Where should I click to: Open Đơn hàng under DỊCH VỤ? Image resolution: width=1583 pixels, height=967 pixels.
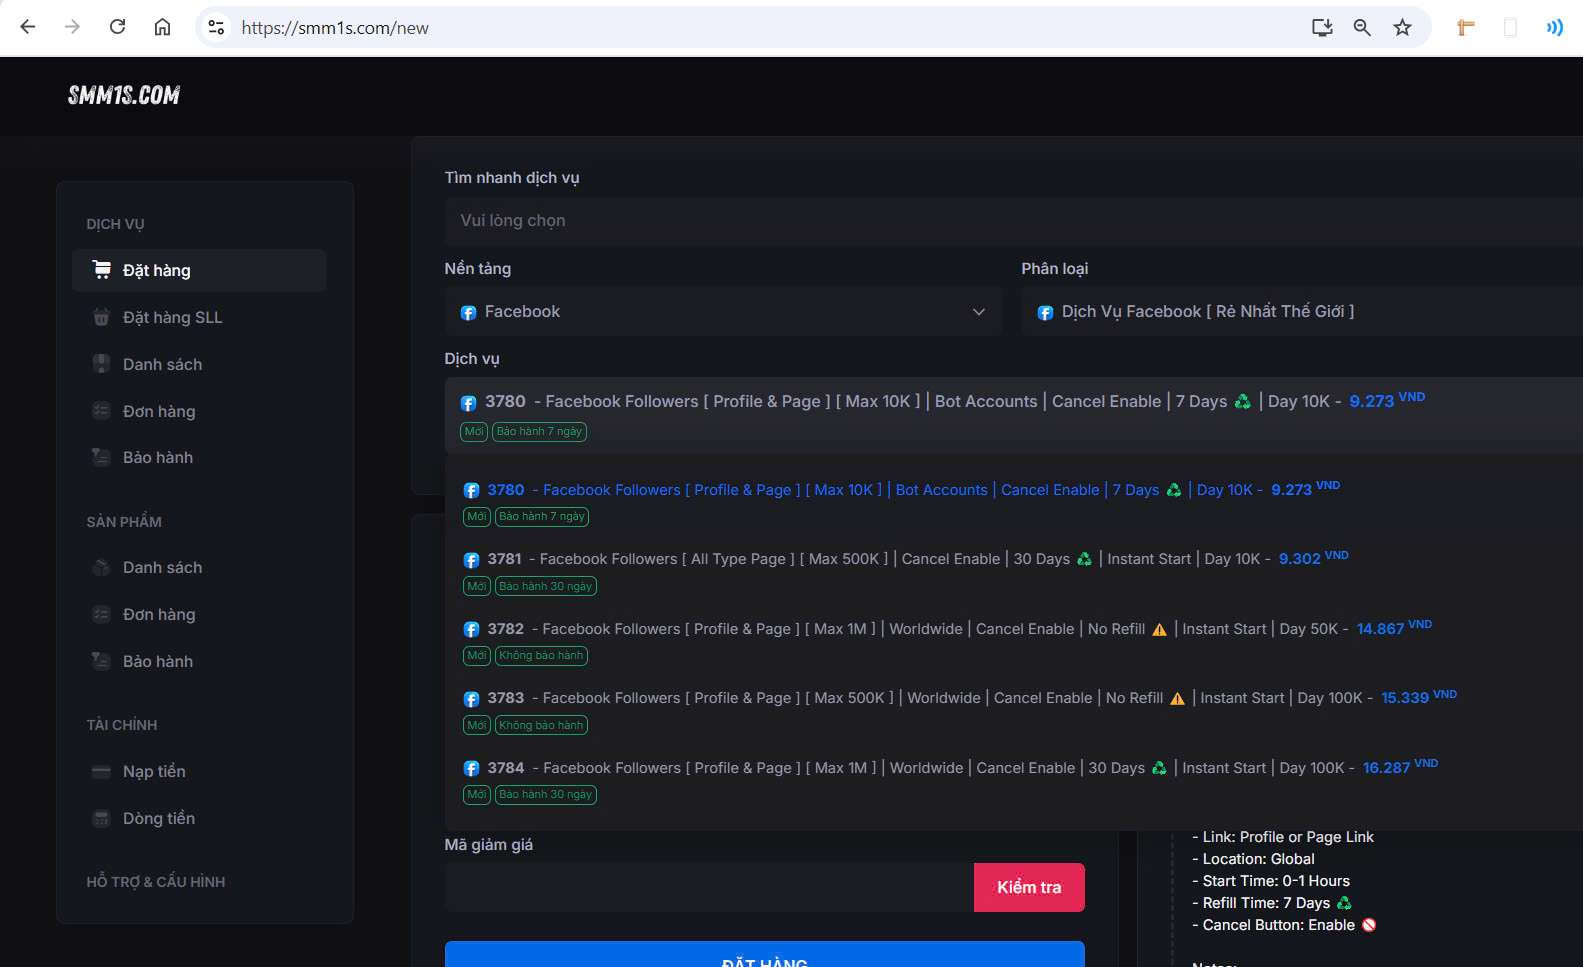pyautogui.click(x=199, y=411)
